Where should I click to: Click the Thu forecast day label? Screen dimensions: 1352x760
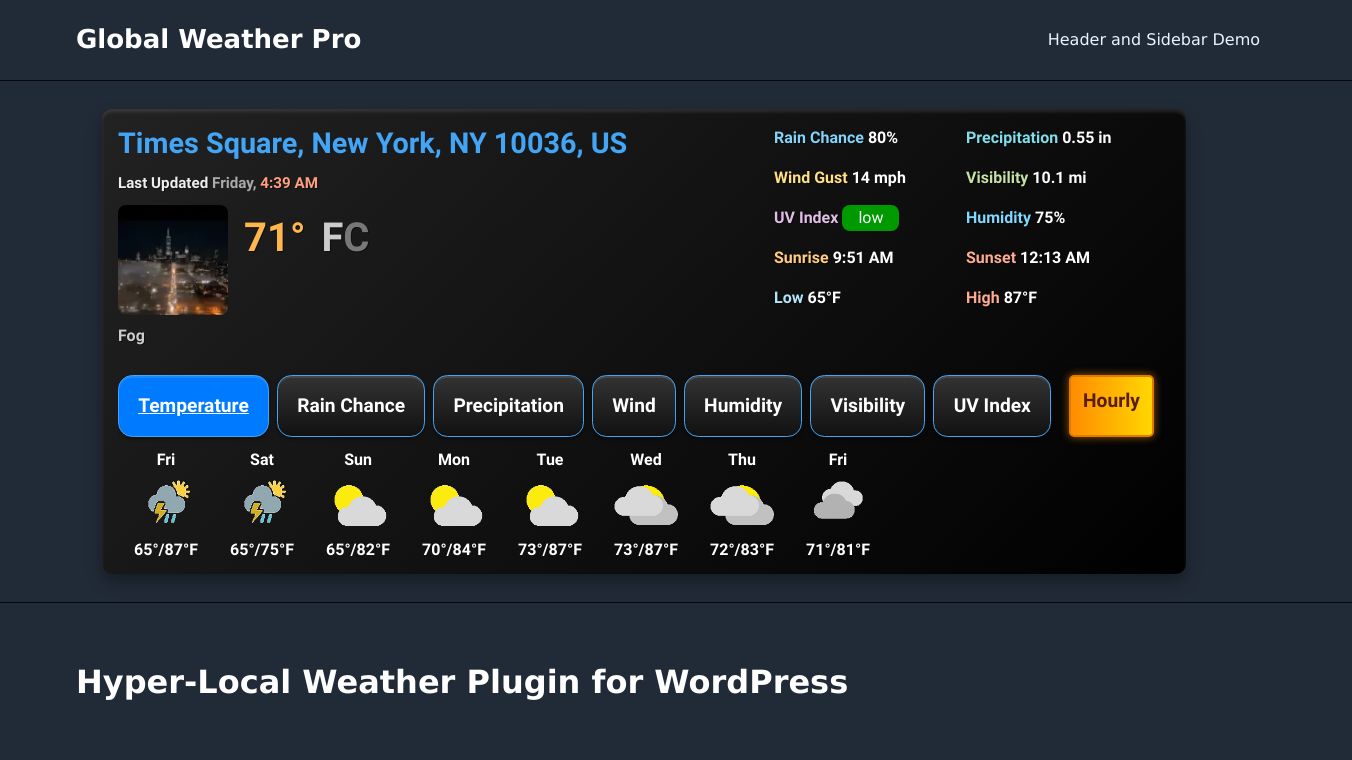742,460
